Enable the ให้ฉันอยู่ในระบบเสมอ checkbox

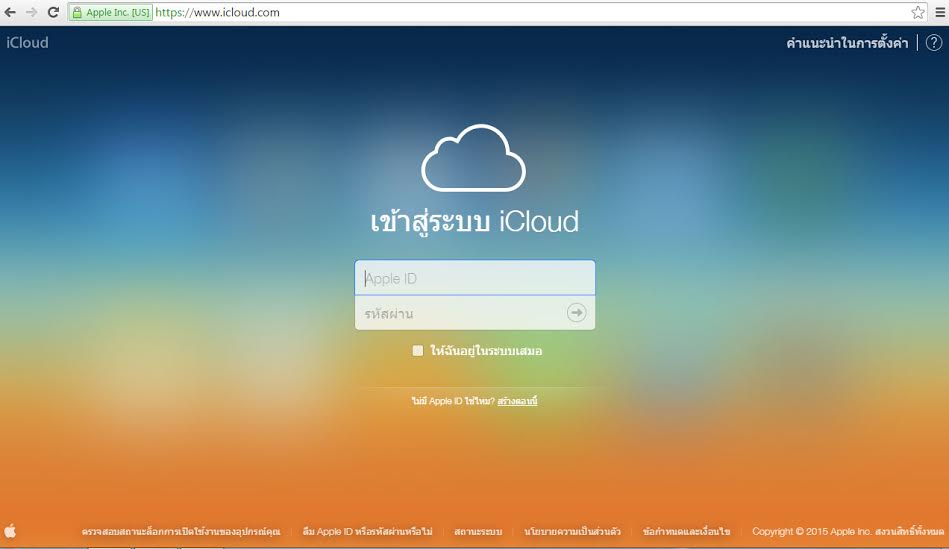[418, 350]
